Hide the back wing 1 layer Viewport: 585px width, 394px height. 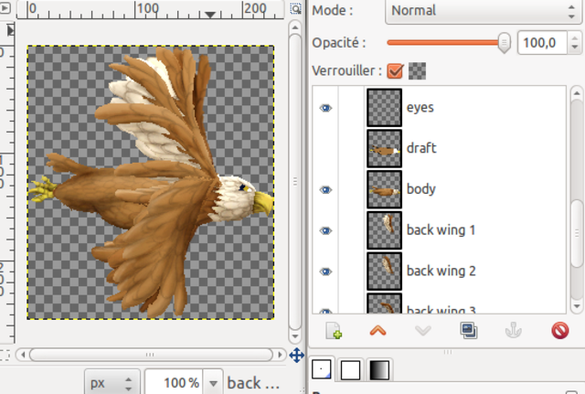point(326,231)
